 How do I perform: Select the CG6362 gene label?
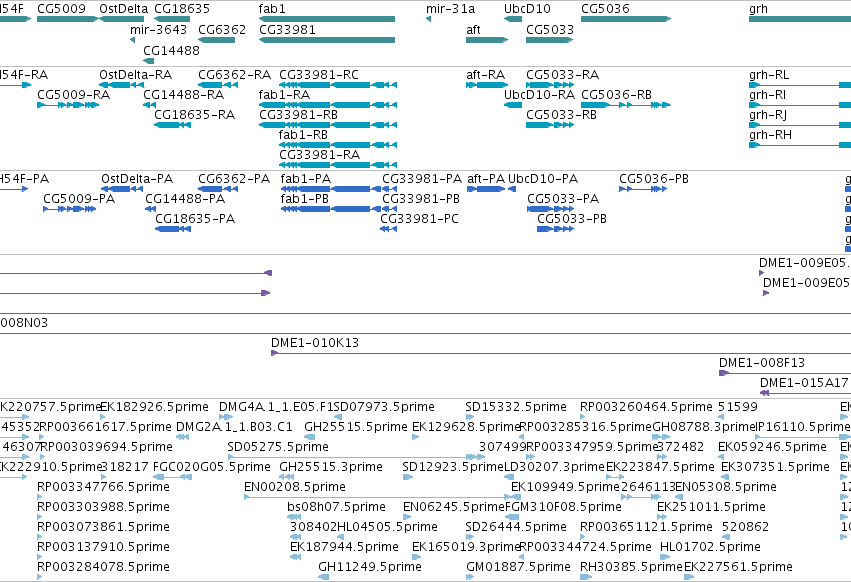pos(222,29)
